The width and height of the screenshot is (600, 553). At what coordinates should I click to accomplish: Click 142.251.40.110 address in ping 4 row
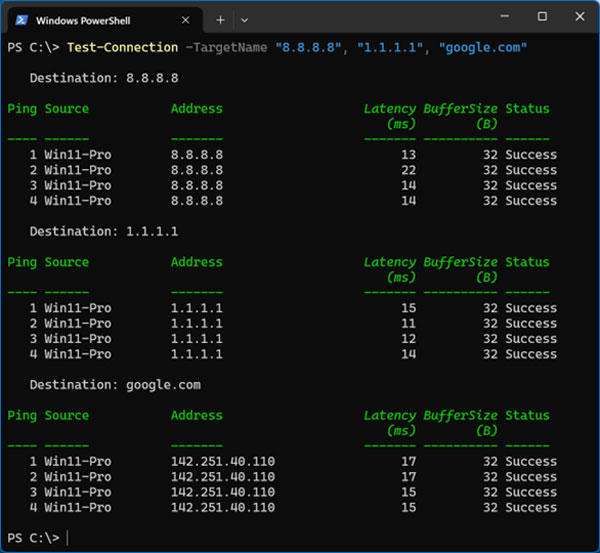tap(223, 507)
